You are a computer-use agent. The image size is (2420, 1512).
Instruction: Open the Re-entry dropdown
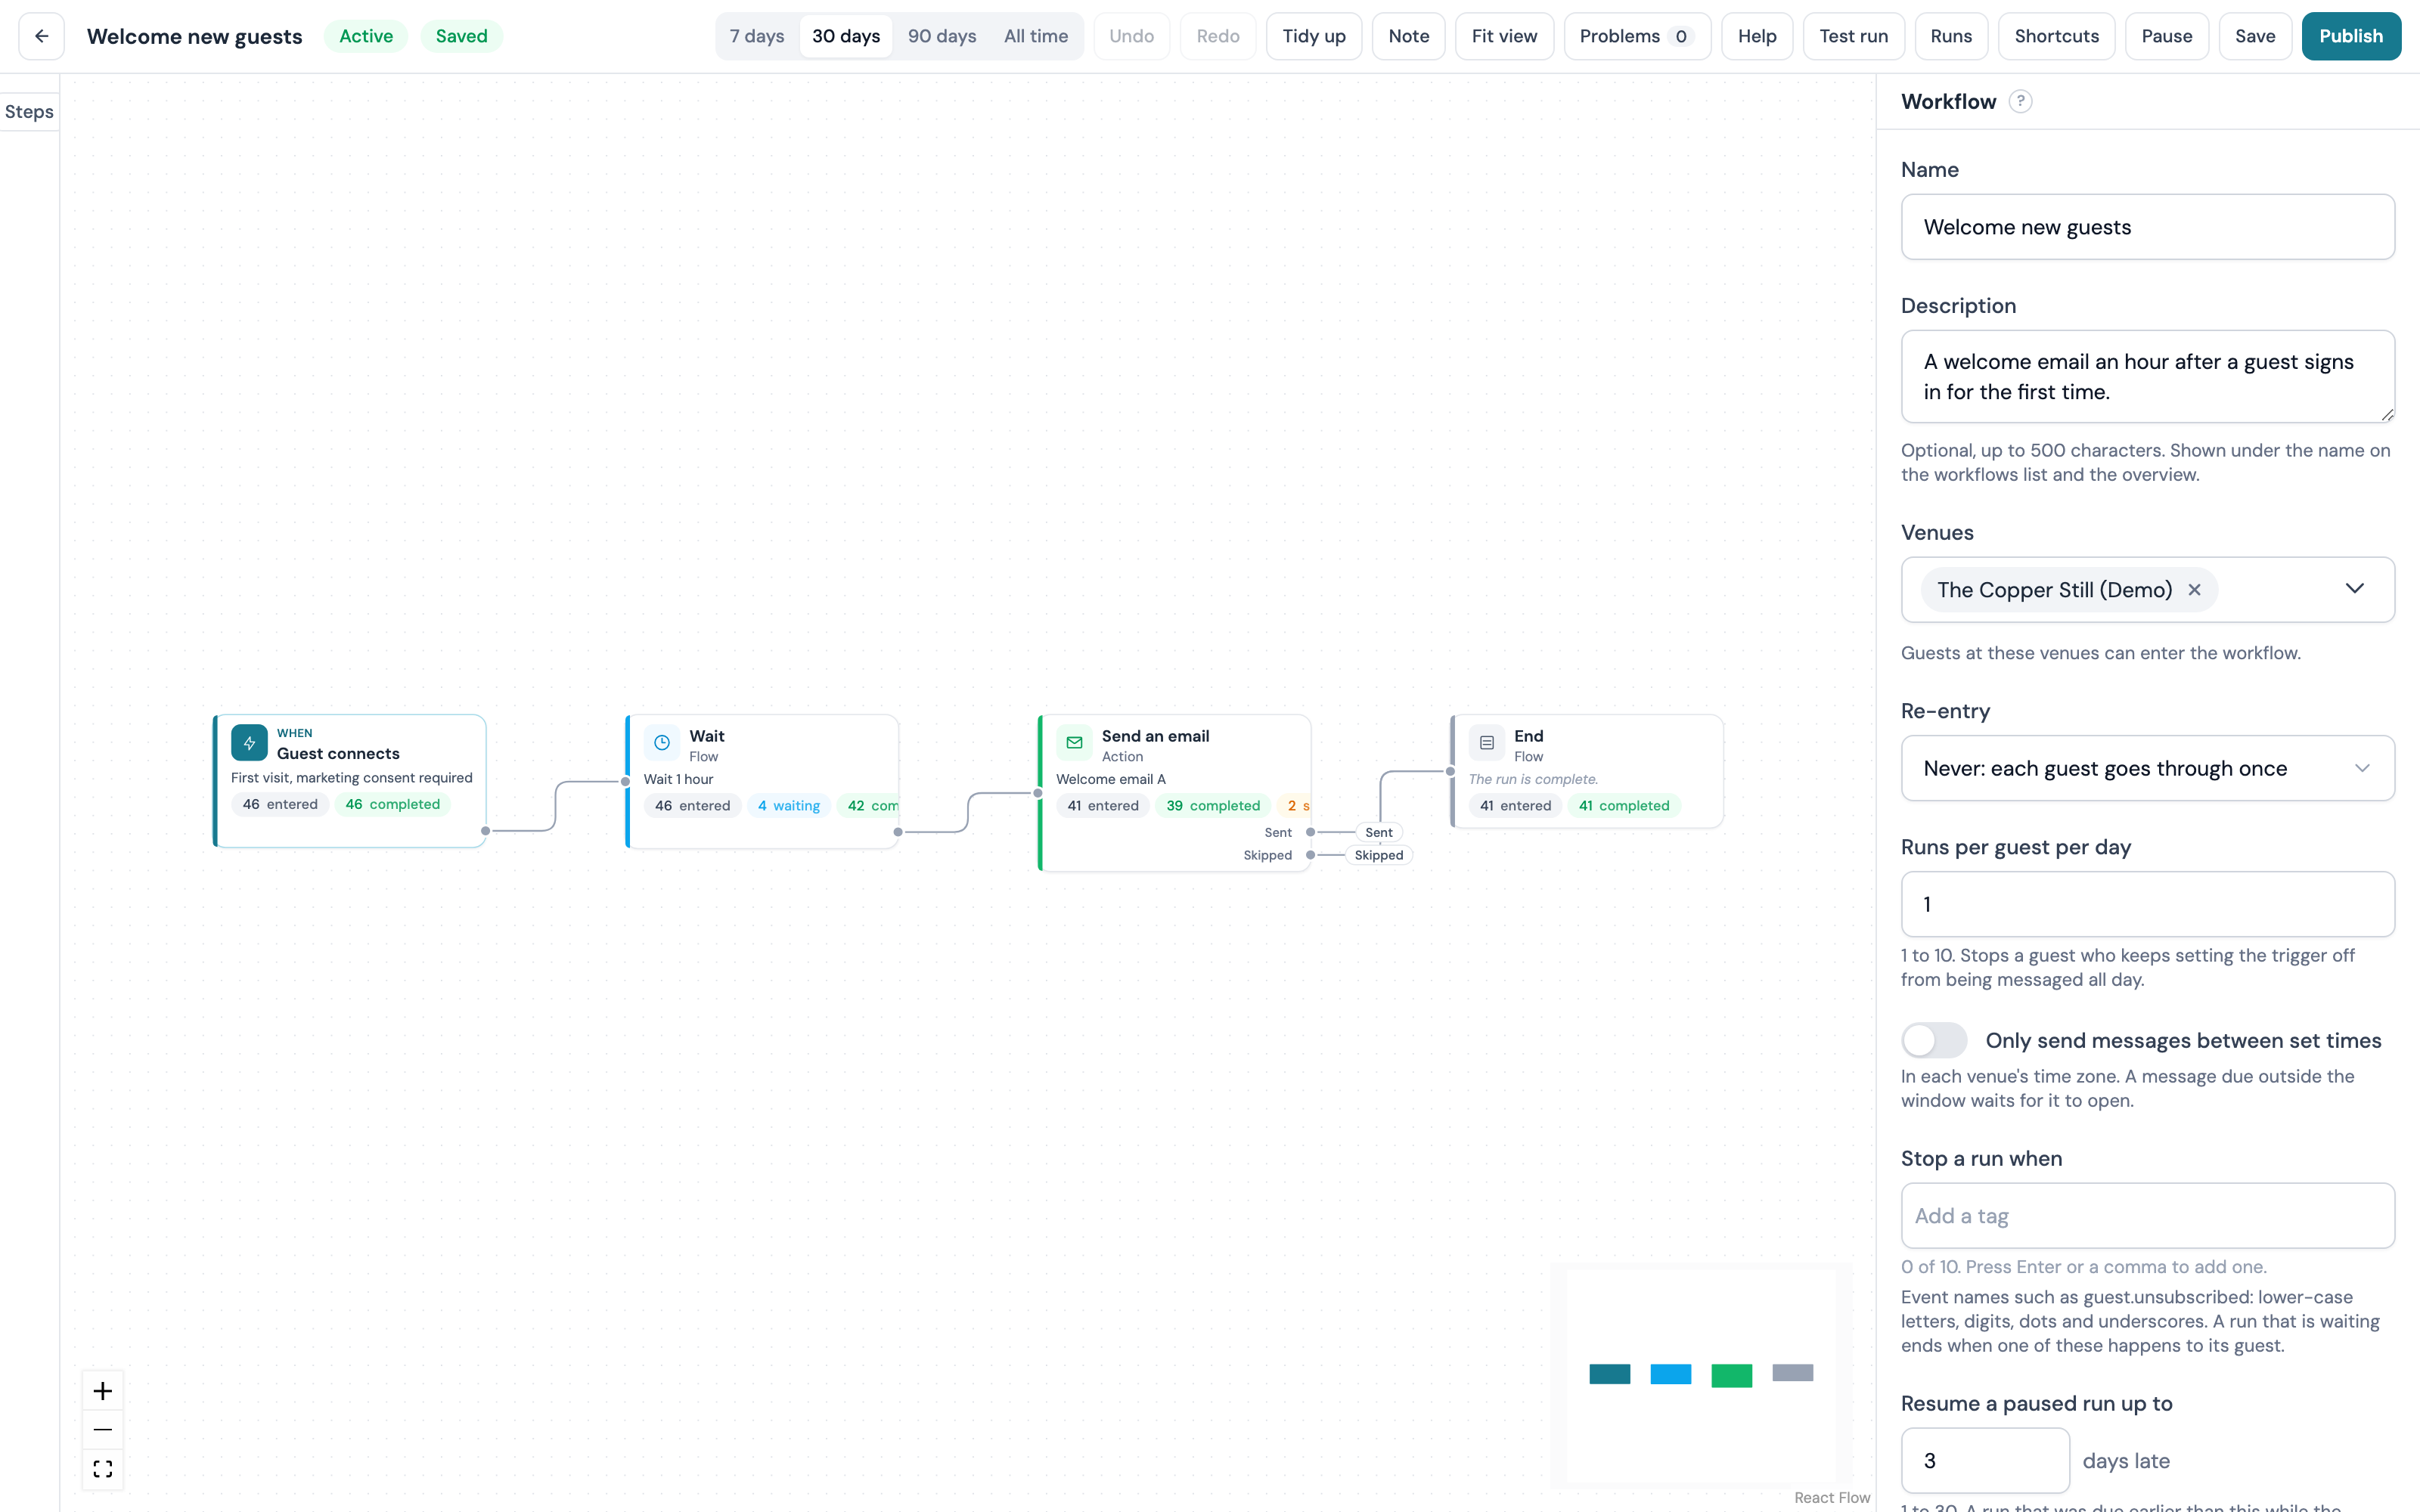2147,768
